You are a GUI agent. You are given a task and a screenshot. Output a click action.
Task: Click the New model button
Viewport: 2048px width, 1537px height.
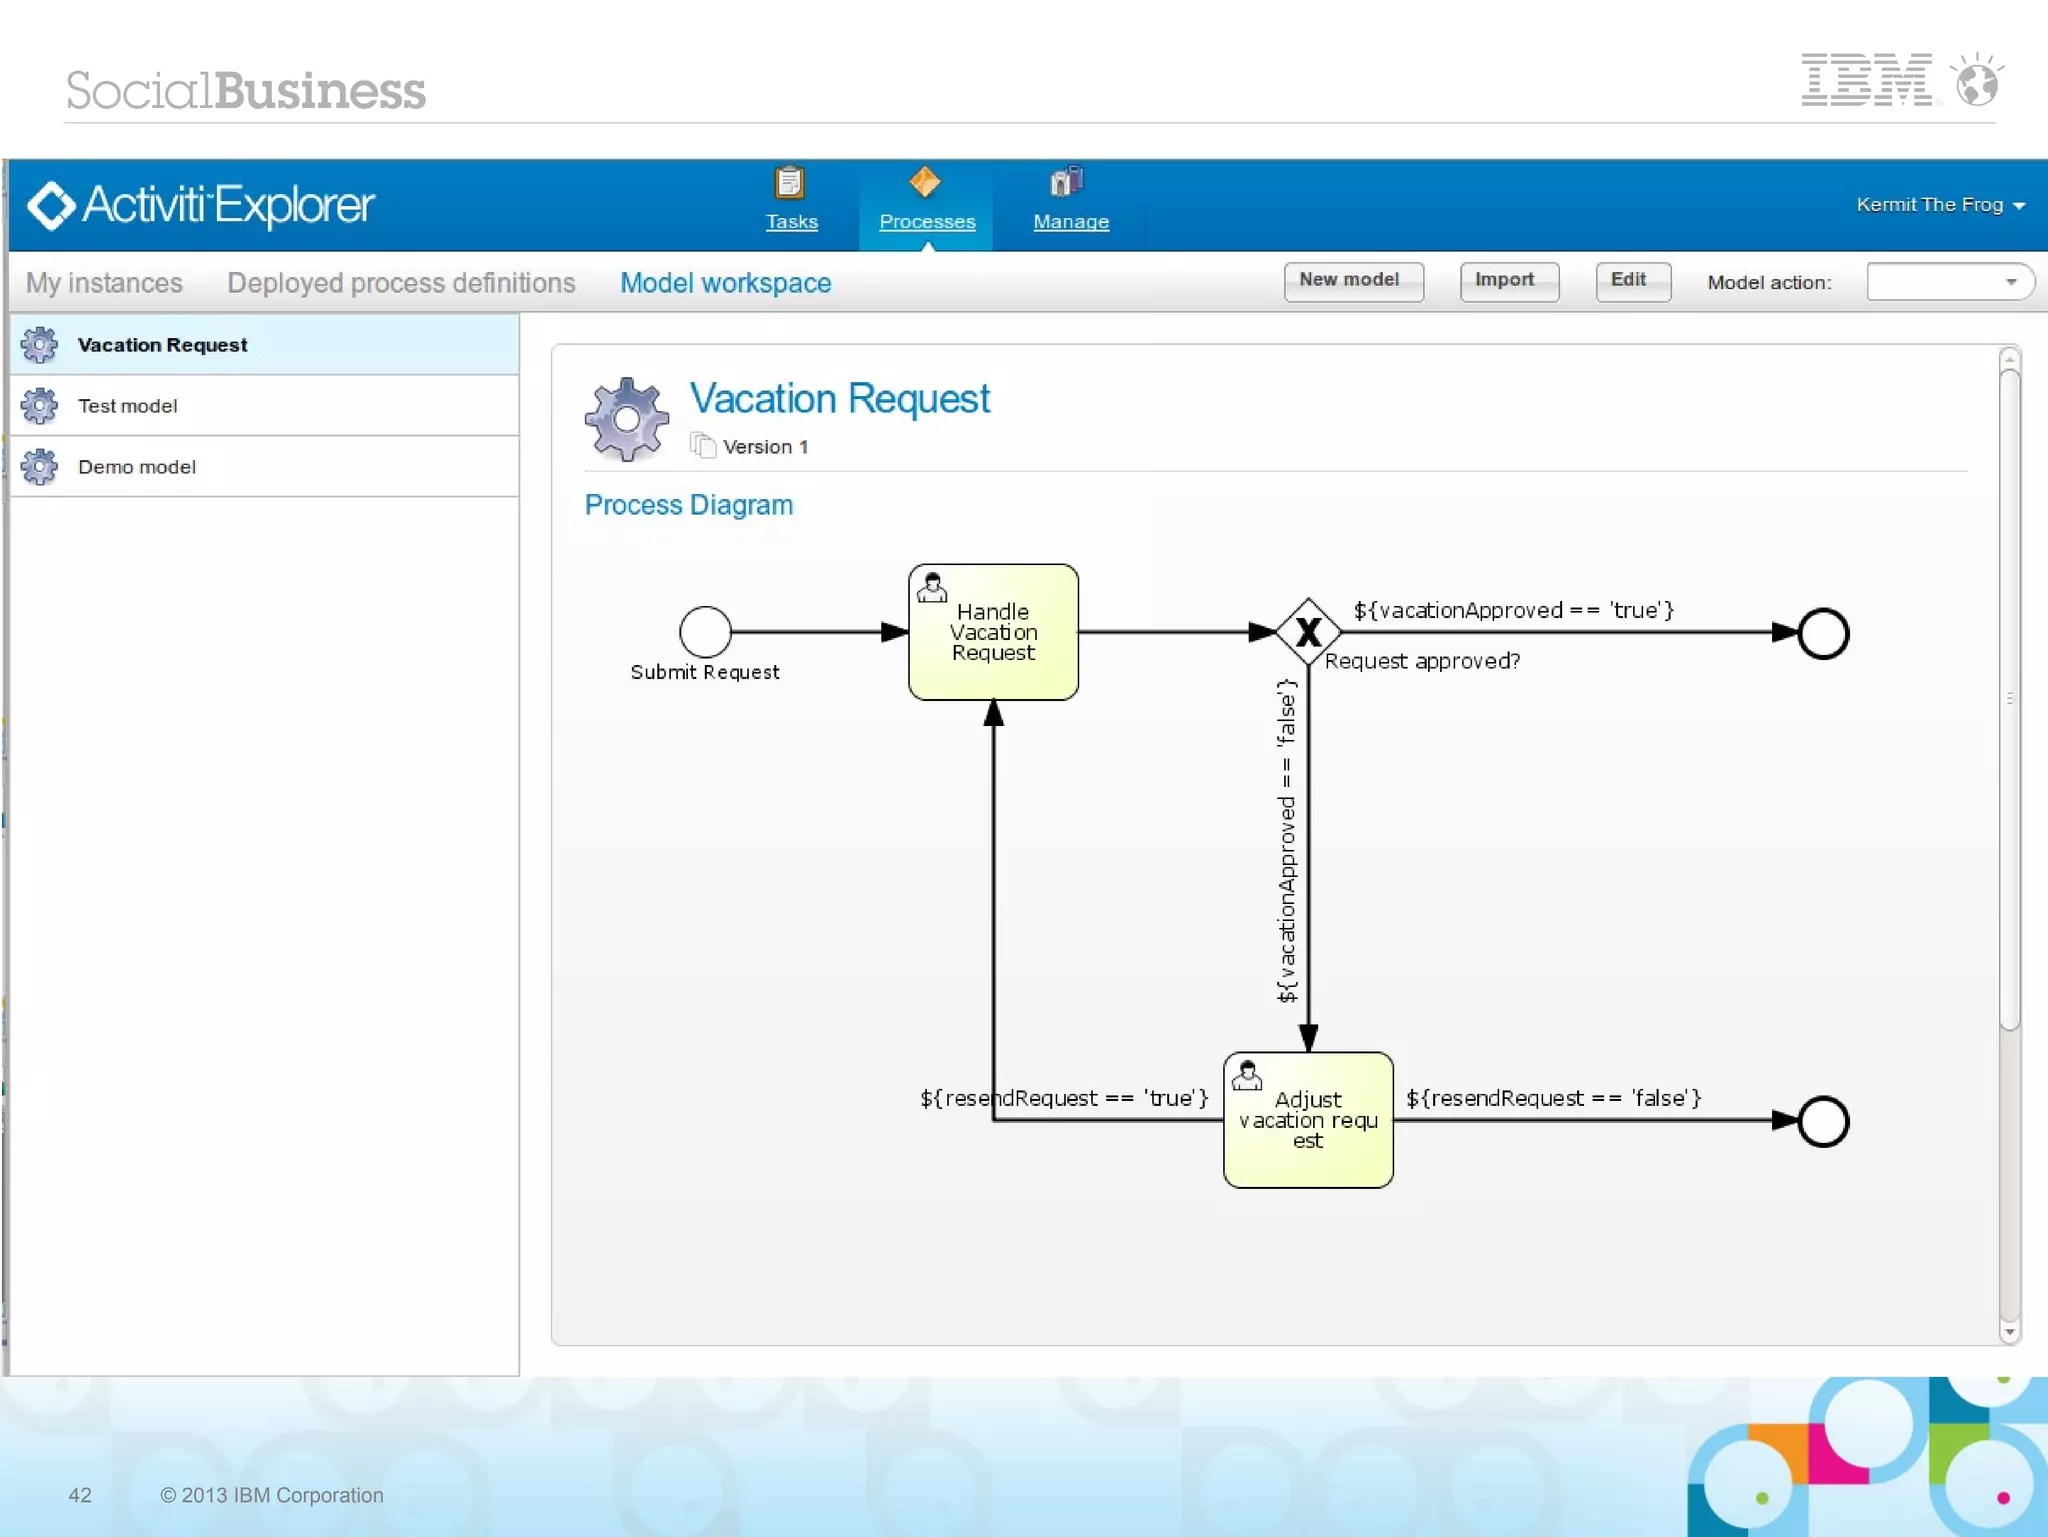coord(1352,281)
